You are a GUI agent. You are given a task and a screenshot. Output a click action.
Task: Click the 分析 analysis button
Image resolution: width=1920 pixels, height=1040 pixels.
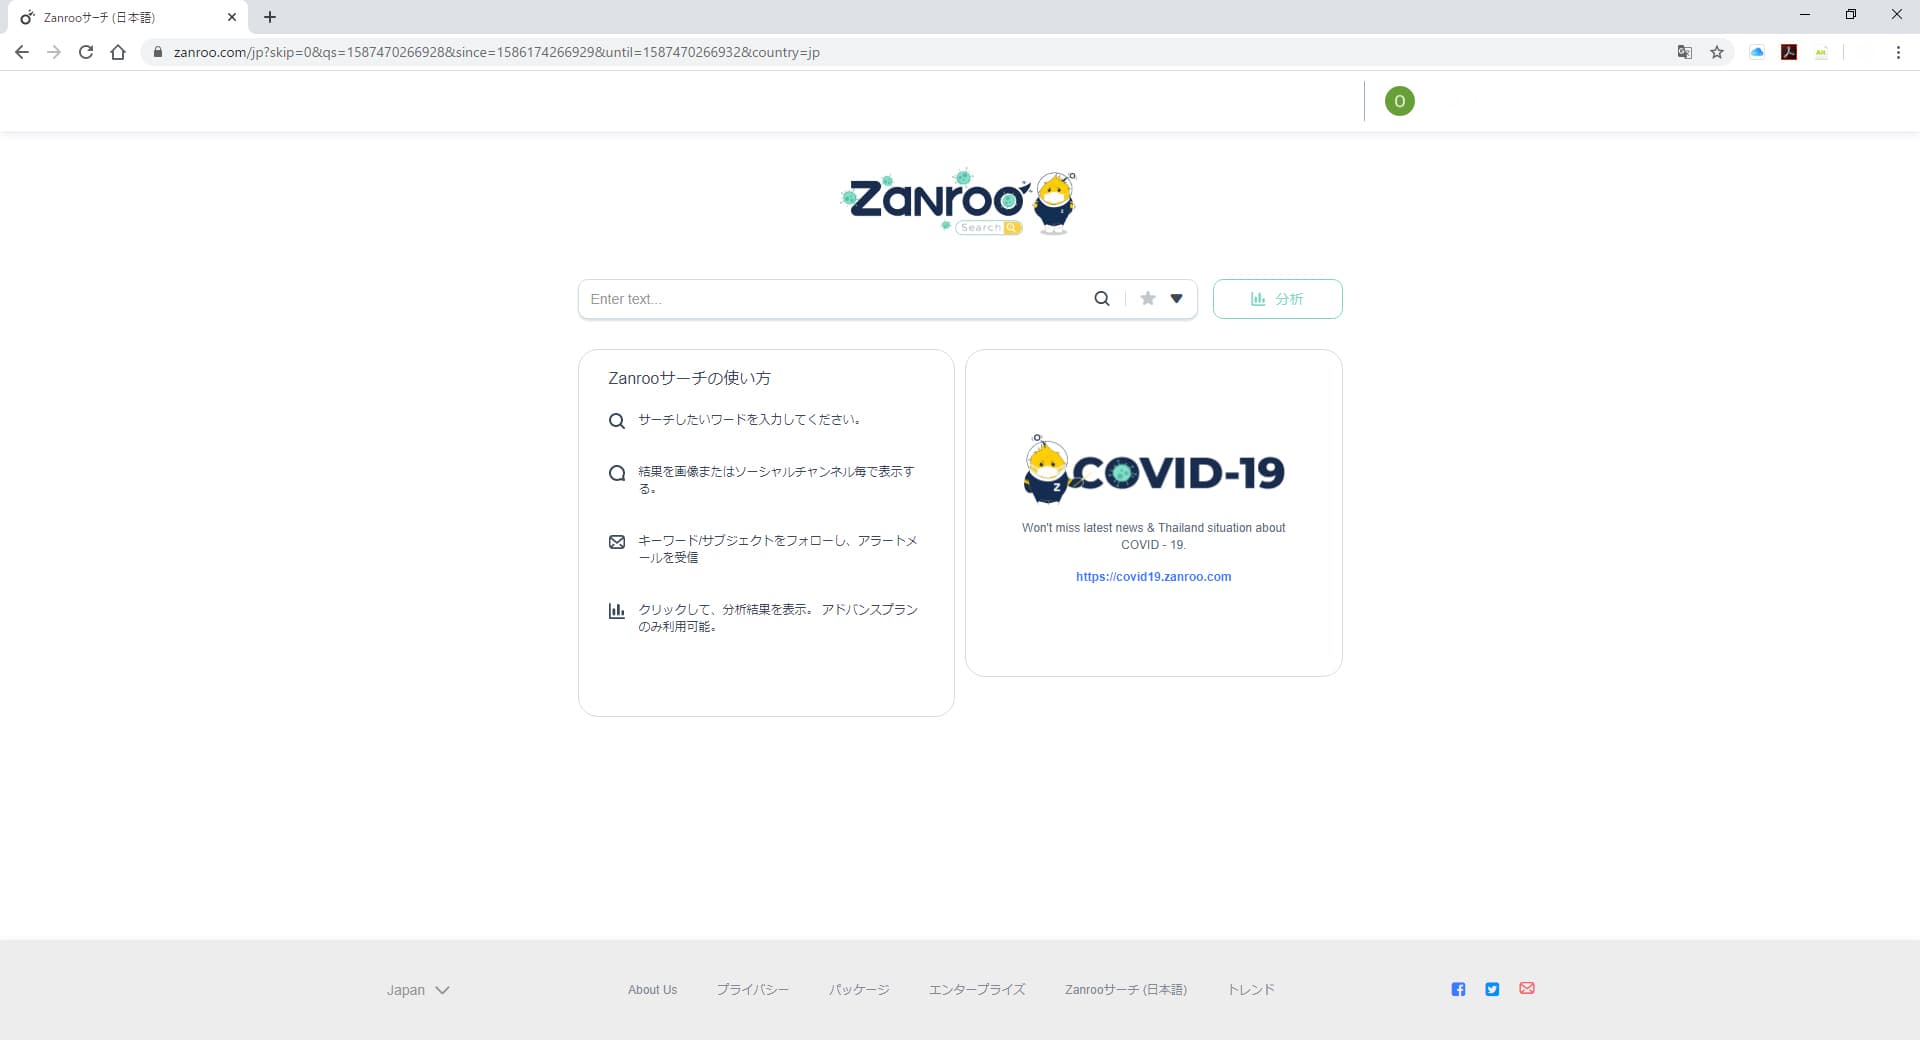pos(1277,299)
